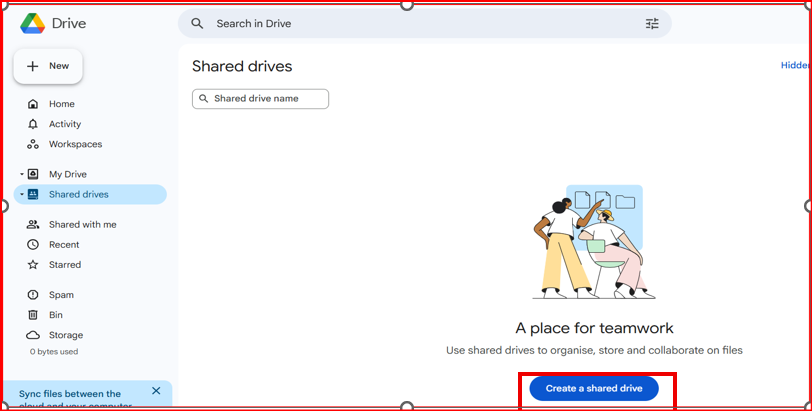
Task: Open Shared with me section
Action: click(82, 225)
